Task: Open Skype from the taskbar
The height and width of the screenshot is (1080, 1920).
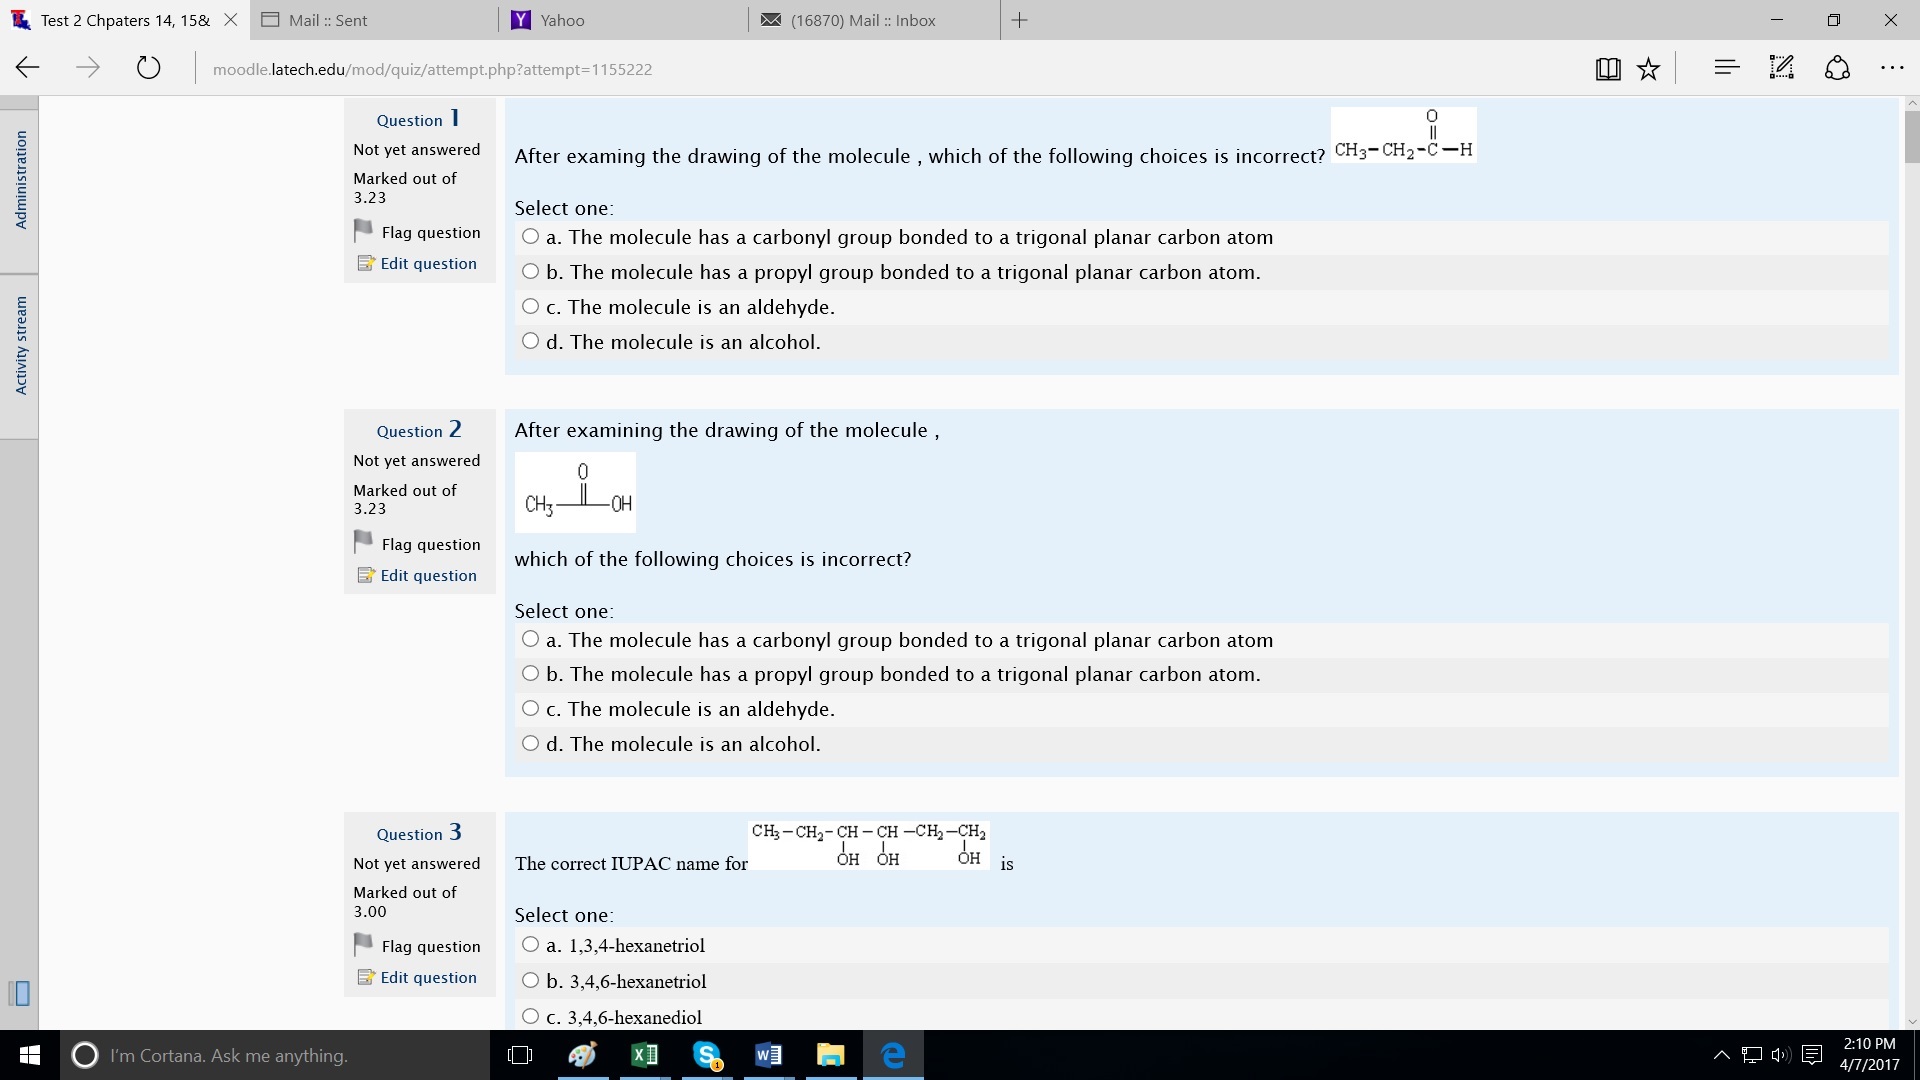Action: point(707,1055)
